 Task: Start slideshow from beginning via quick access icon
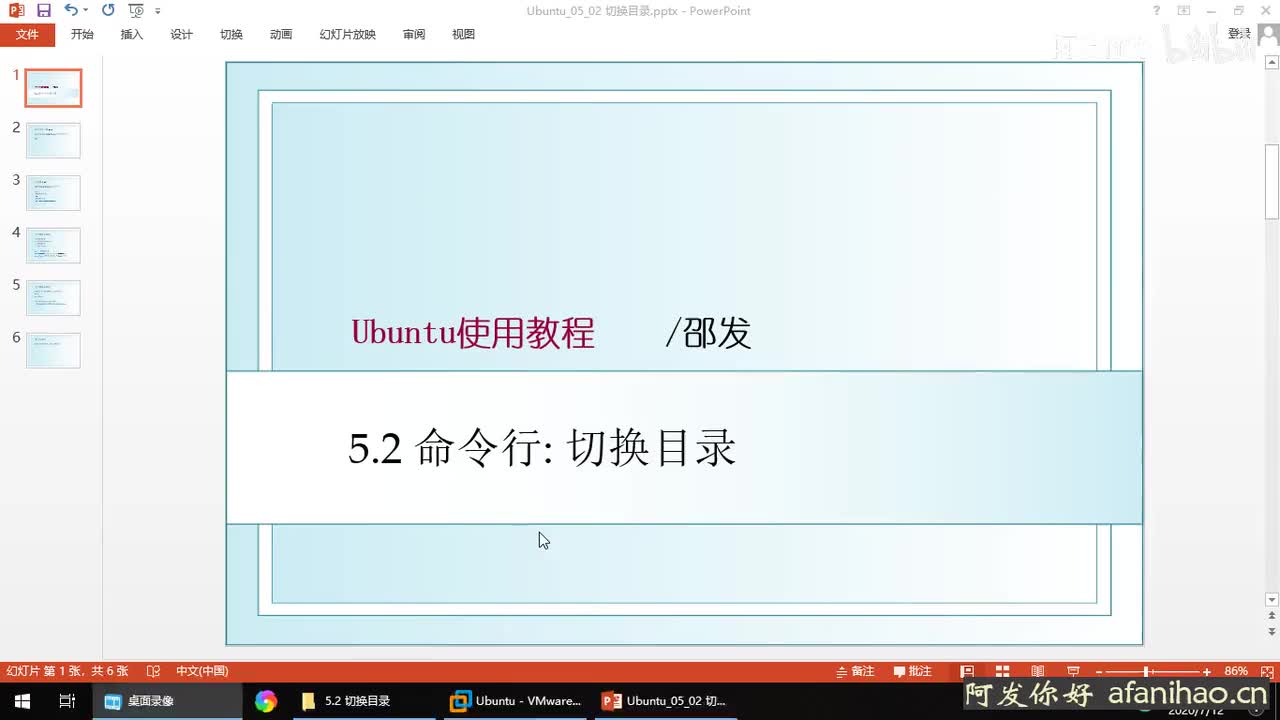click(137, 11)
